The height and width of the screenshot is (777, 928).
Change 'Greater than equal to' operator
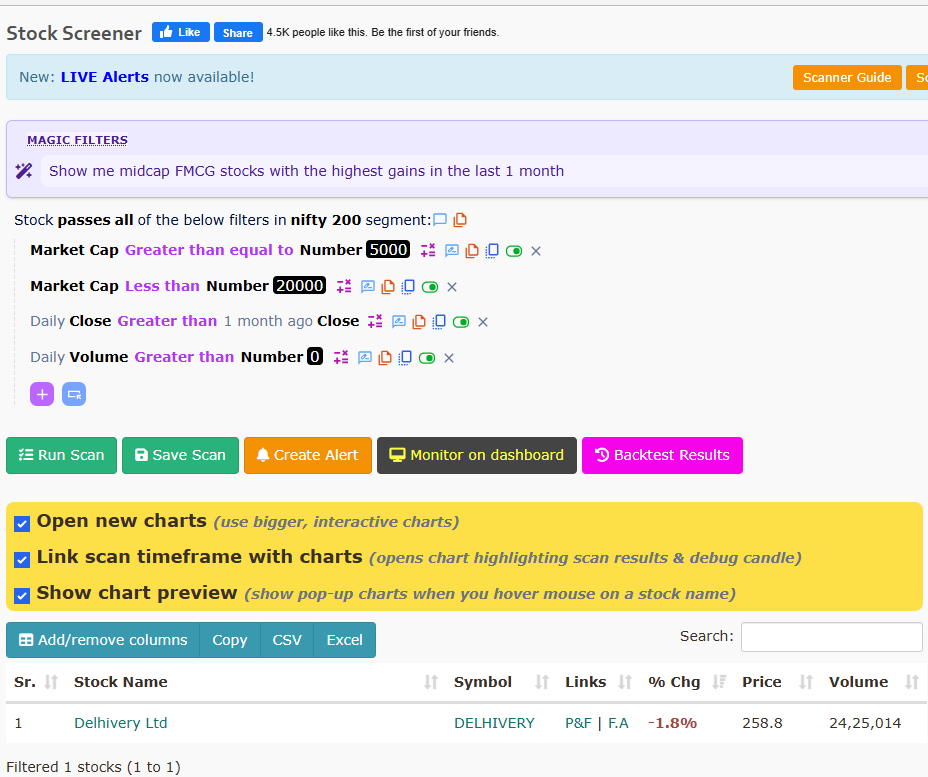(x=209, y=250)
